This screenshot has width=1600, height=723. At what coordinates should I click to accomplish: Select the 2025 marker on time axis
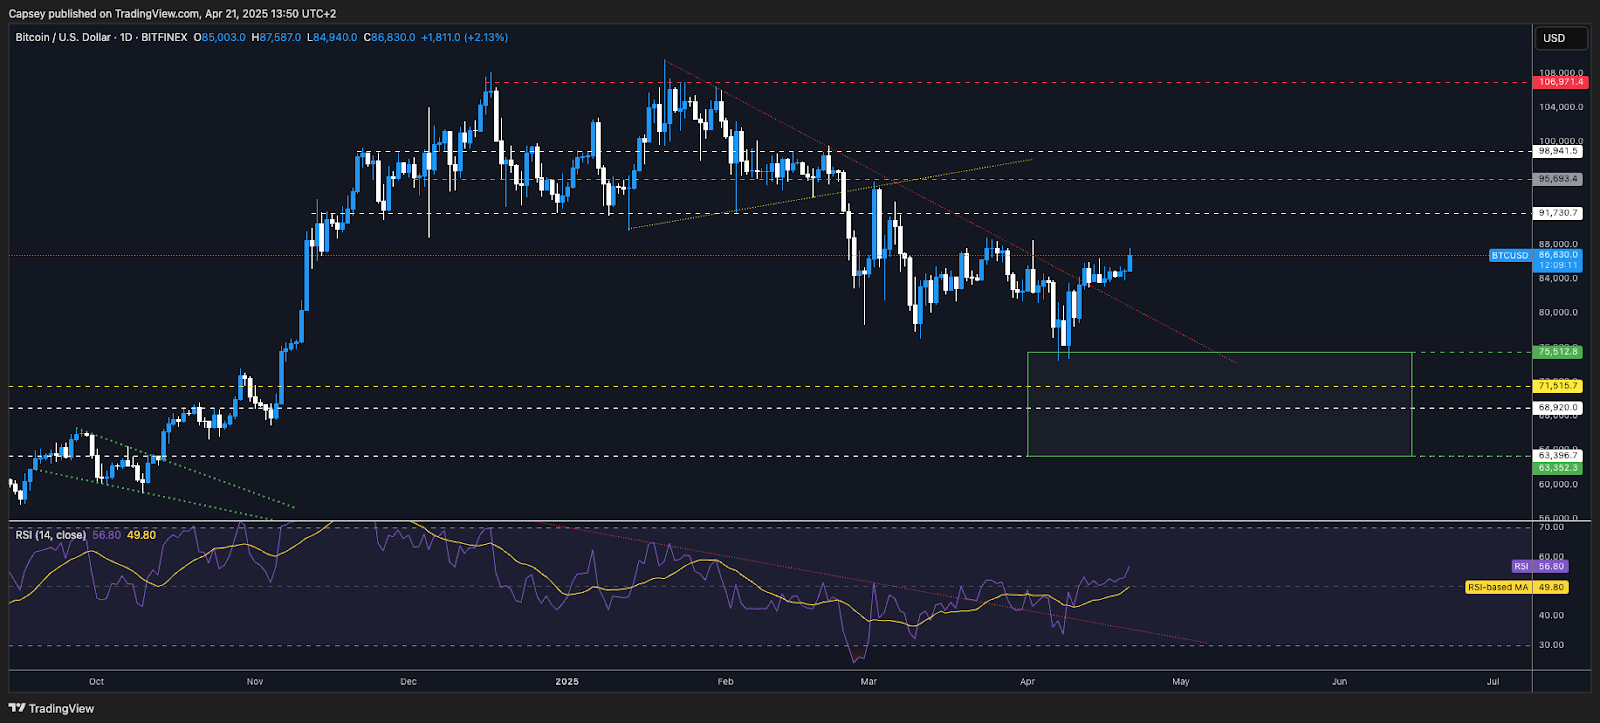(x=567, y=682)
